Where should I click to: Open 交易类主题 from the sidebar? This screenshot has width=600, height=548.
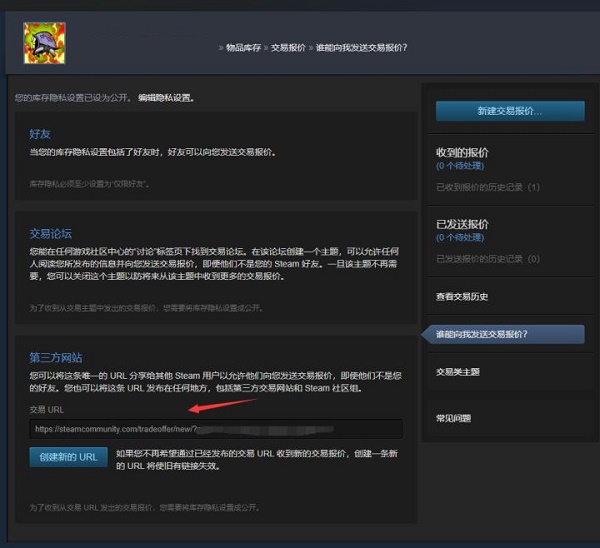[458, 372]
